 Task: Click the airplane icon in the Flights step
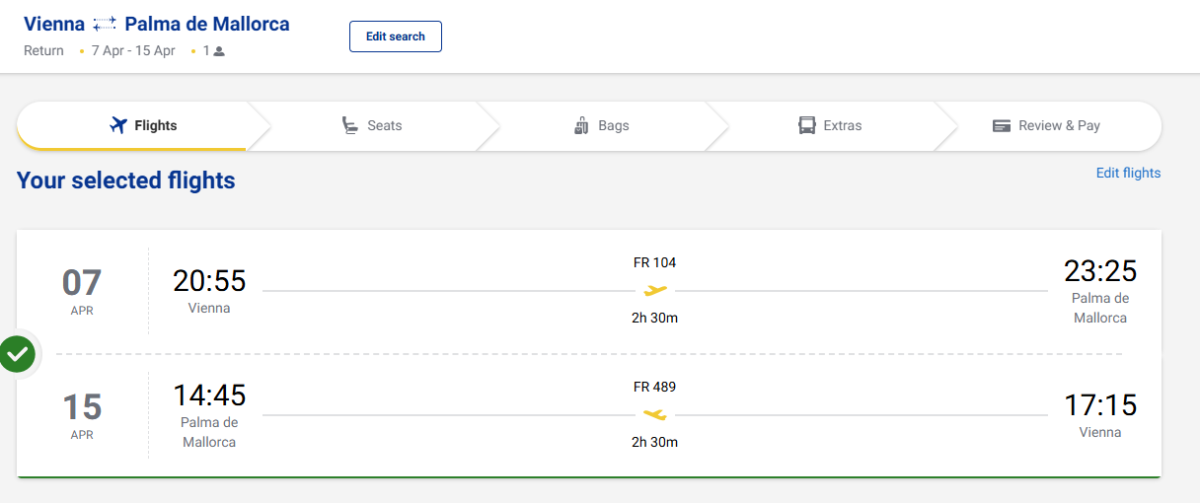coord(119,126)
